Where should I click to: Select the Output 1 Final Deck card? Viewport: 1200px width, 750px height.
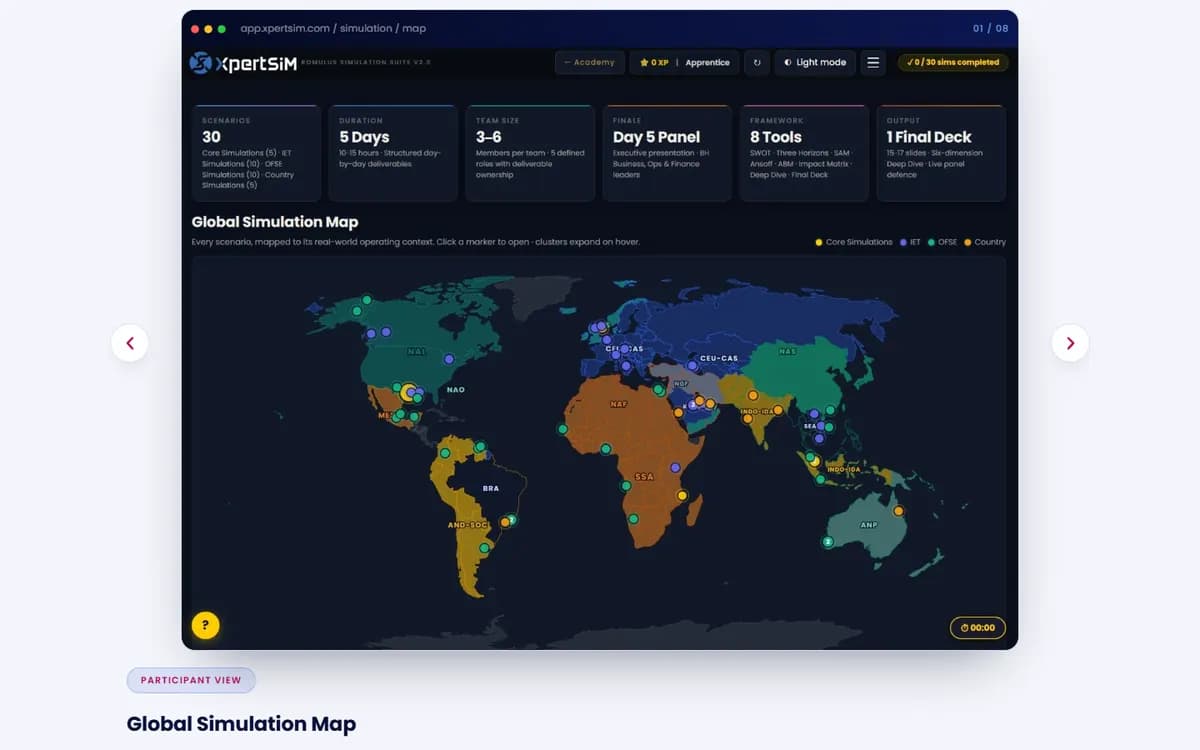coord(941,153)
